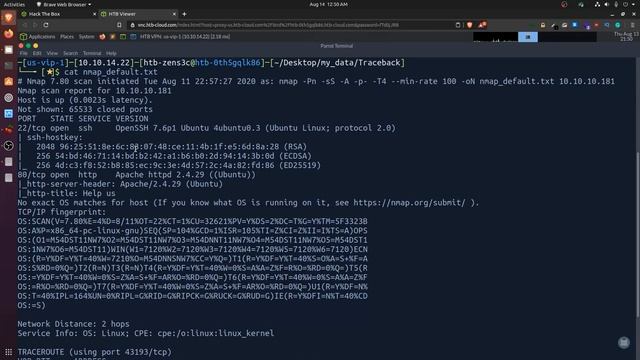This screenshot has width=640, height=360.
Task: Open terminal launcher in Parrot panel
Action: [123, 37]
